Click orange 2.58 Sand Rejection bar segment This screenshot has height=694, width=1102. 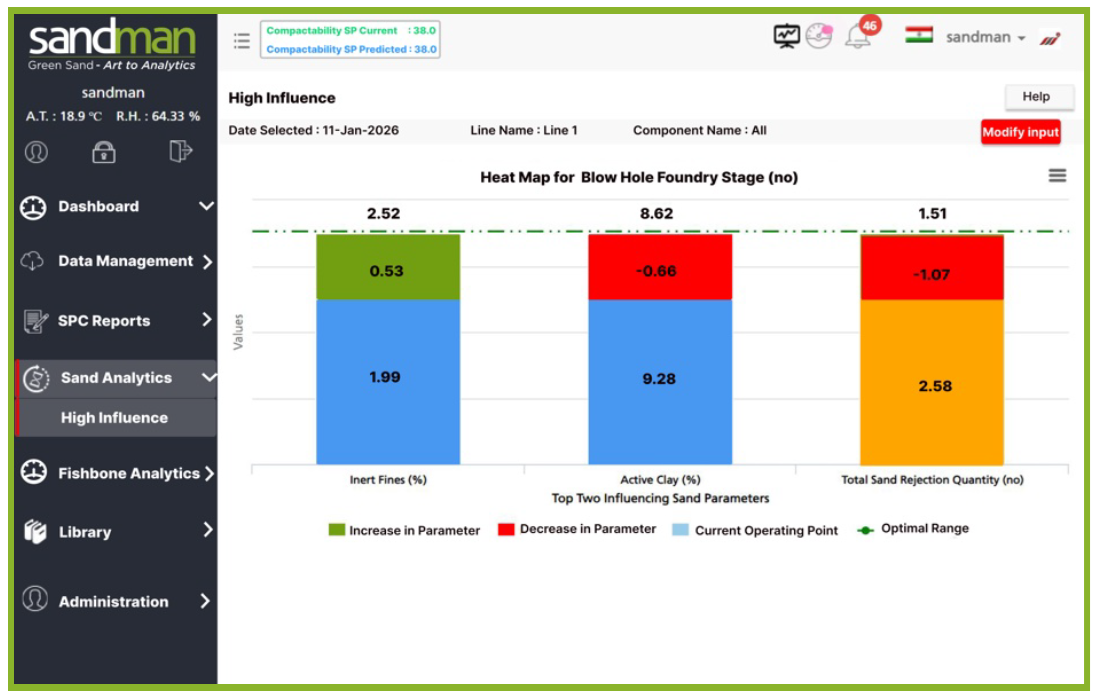coord(932,382)
